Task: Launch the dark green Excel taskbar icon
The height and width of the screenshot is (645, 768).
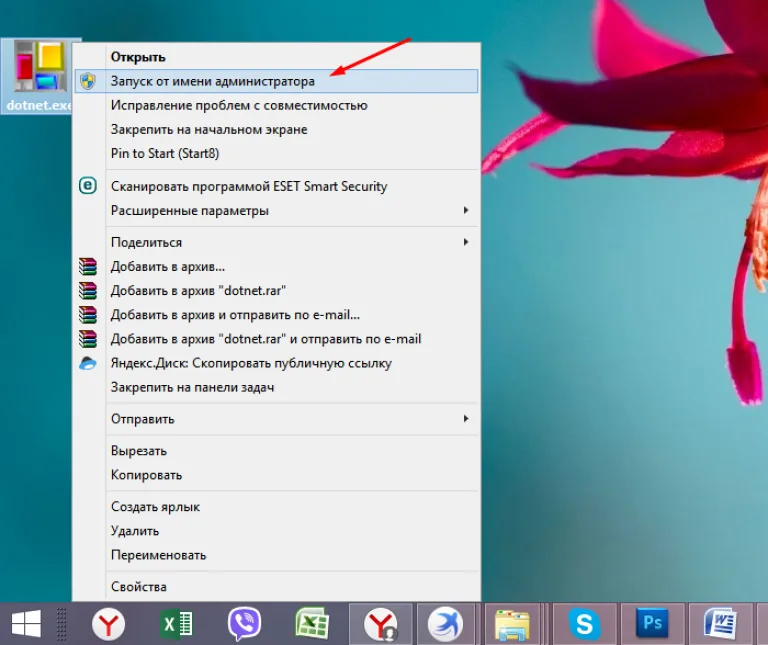Action: (176, 624)
